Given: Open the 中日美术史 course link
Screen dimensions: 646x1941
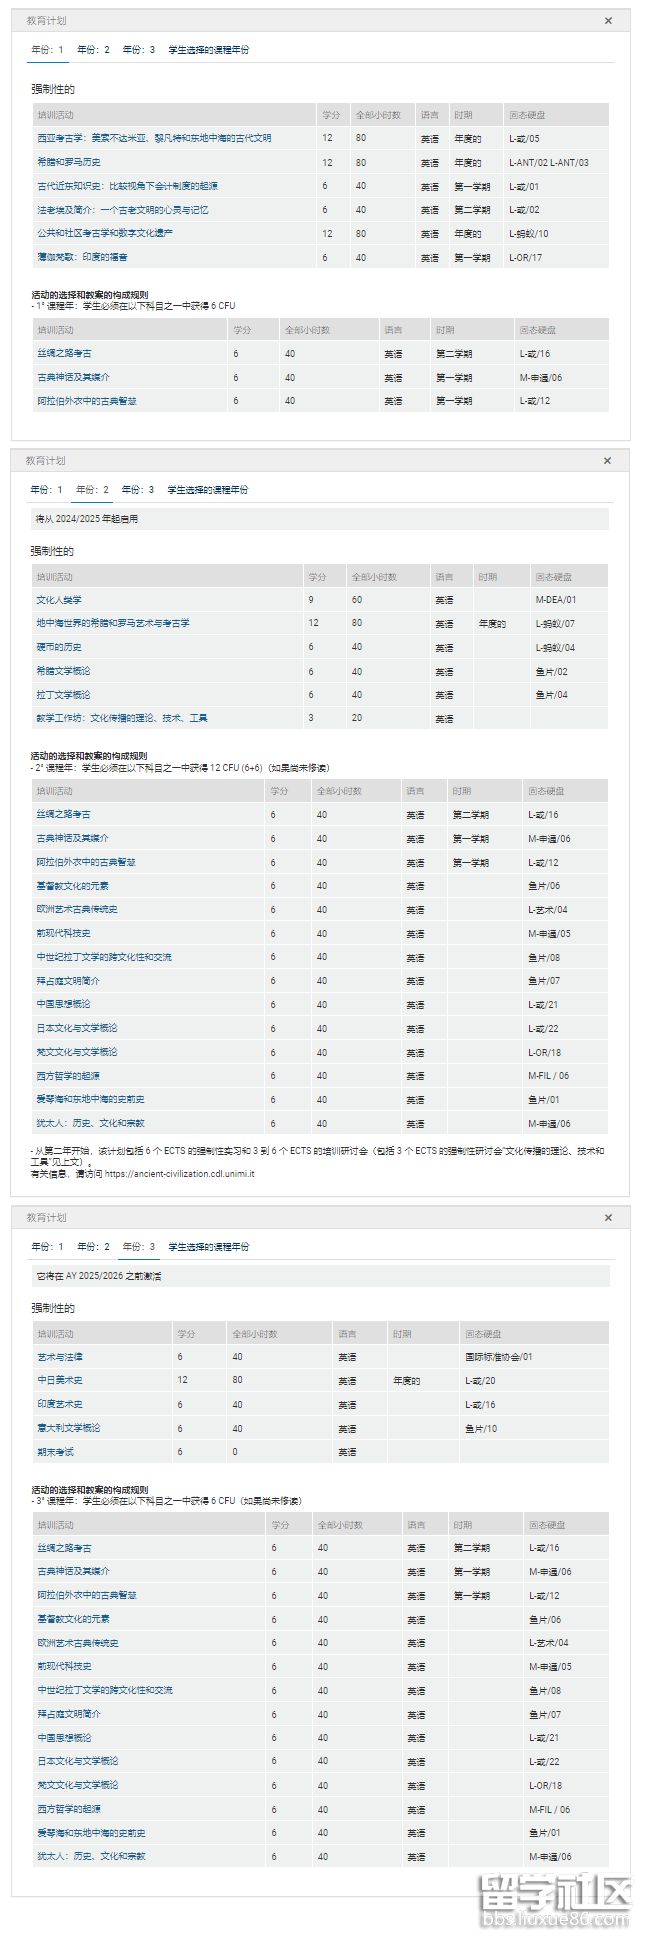Looking at the screenshot, I should click(60, 1380).
